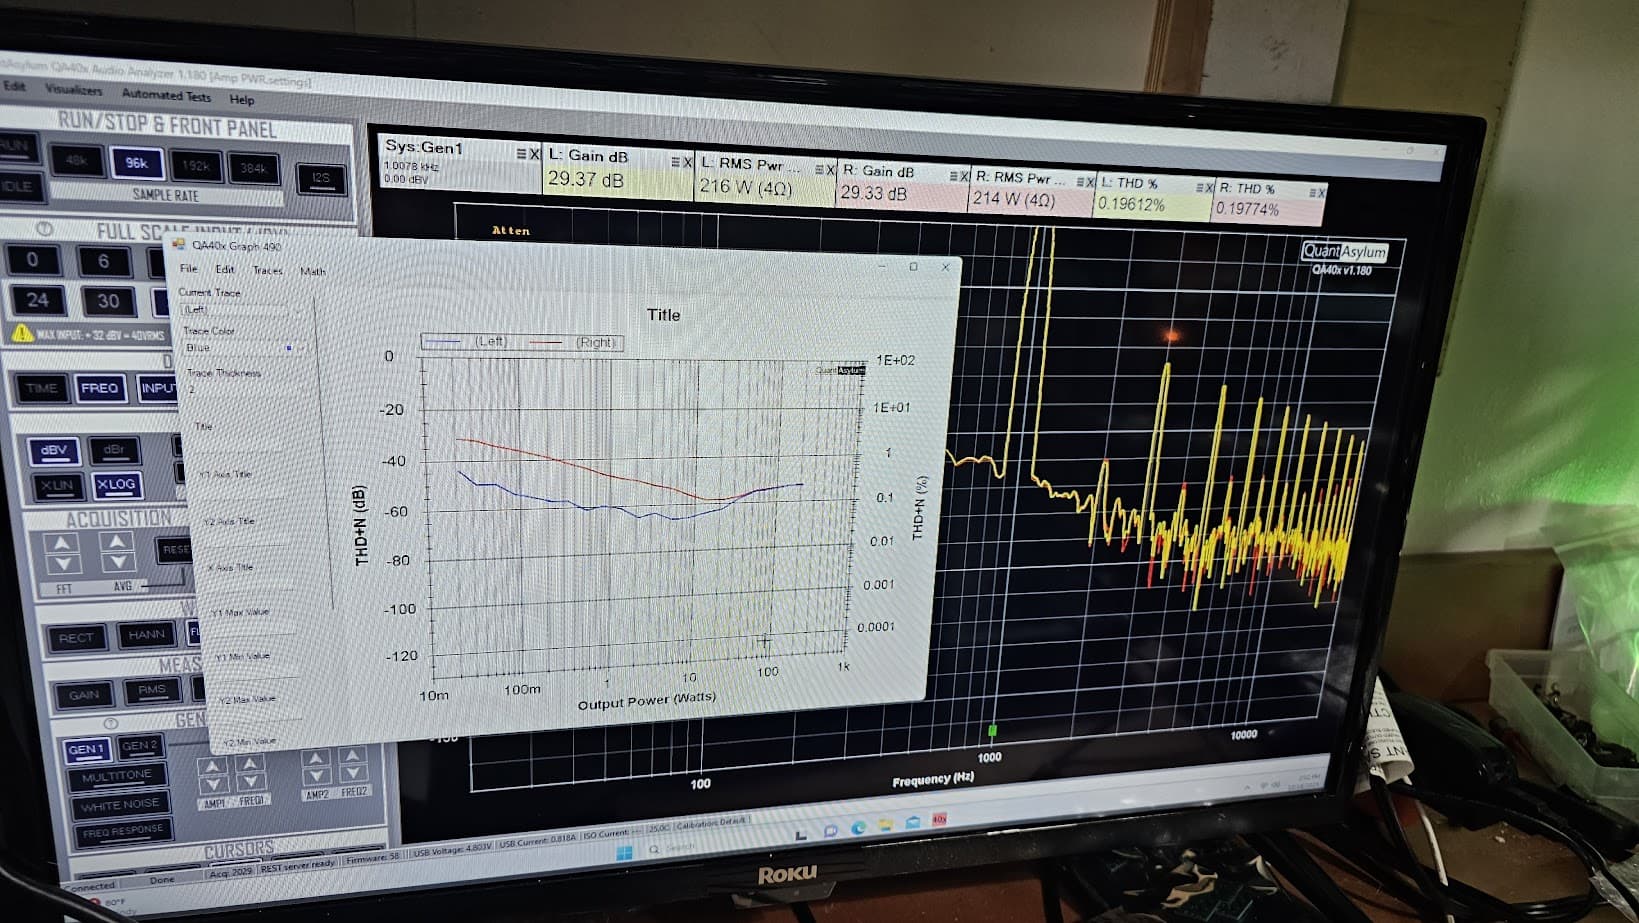Open the Math menu in the graph window
Viewport: 1639px width, 923px height.
tap(313, 271)
